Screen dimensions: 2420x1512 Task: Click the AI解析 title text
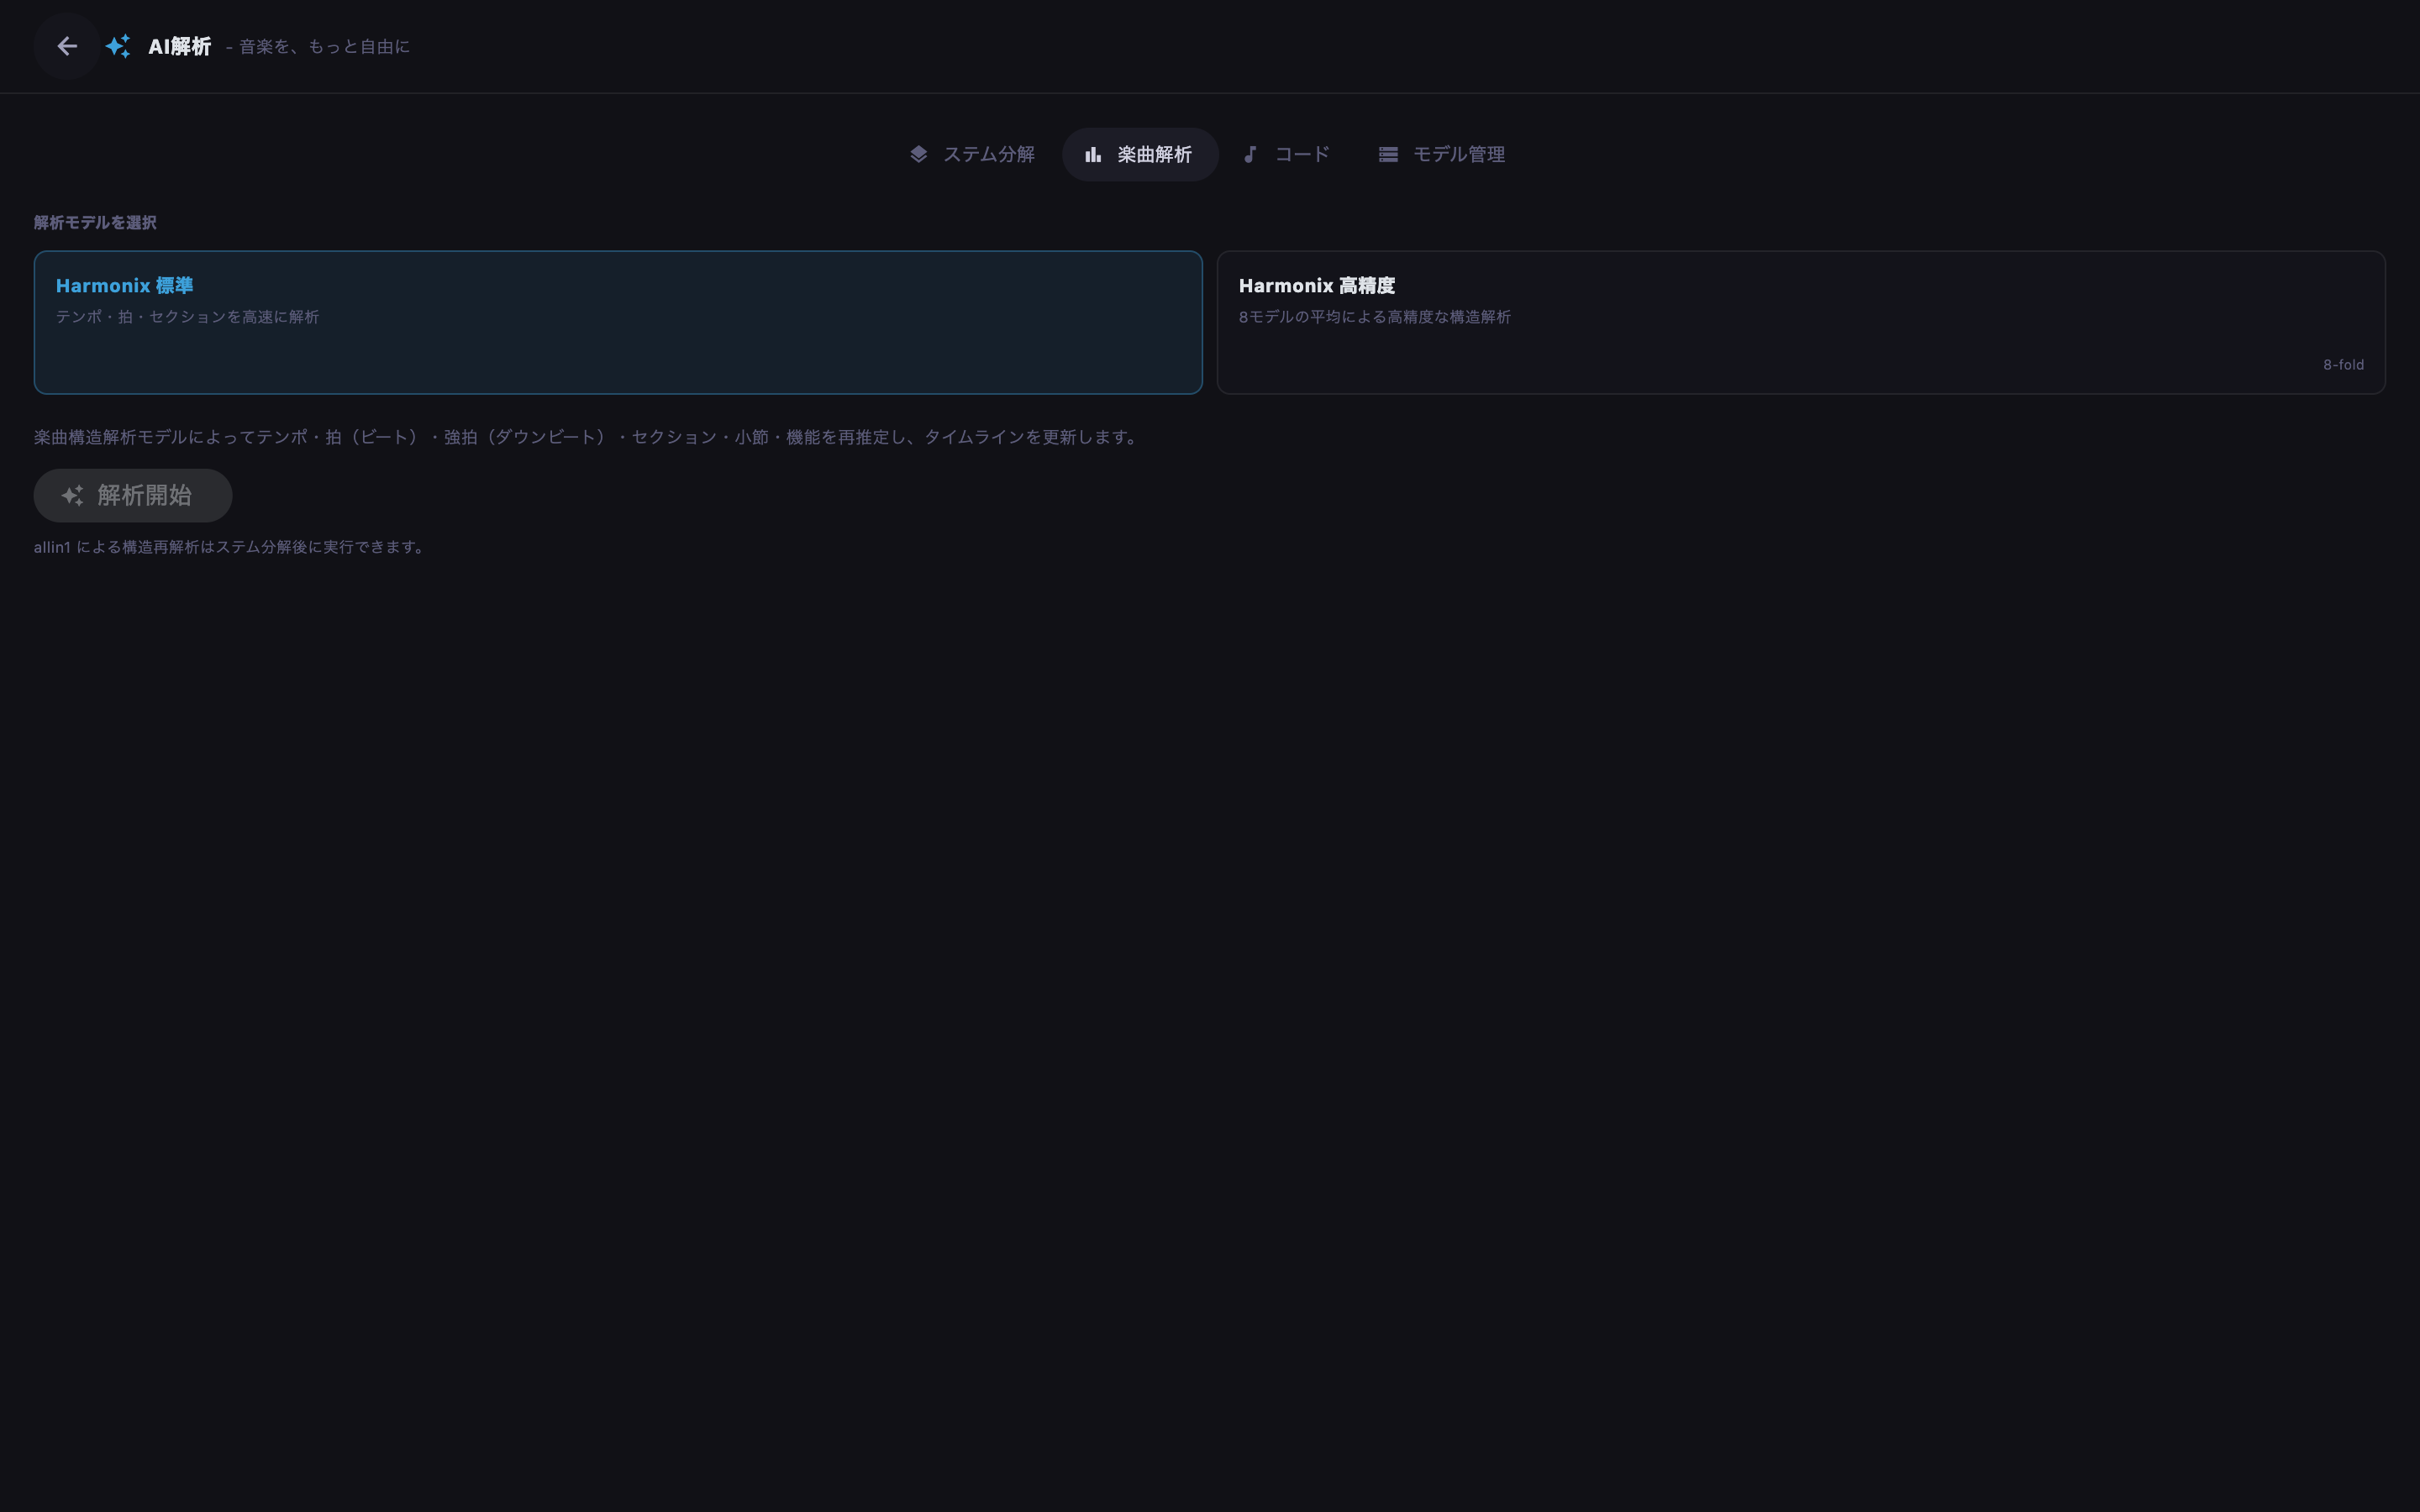(180, 46)
